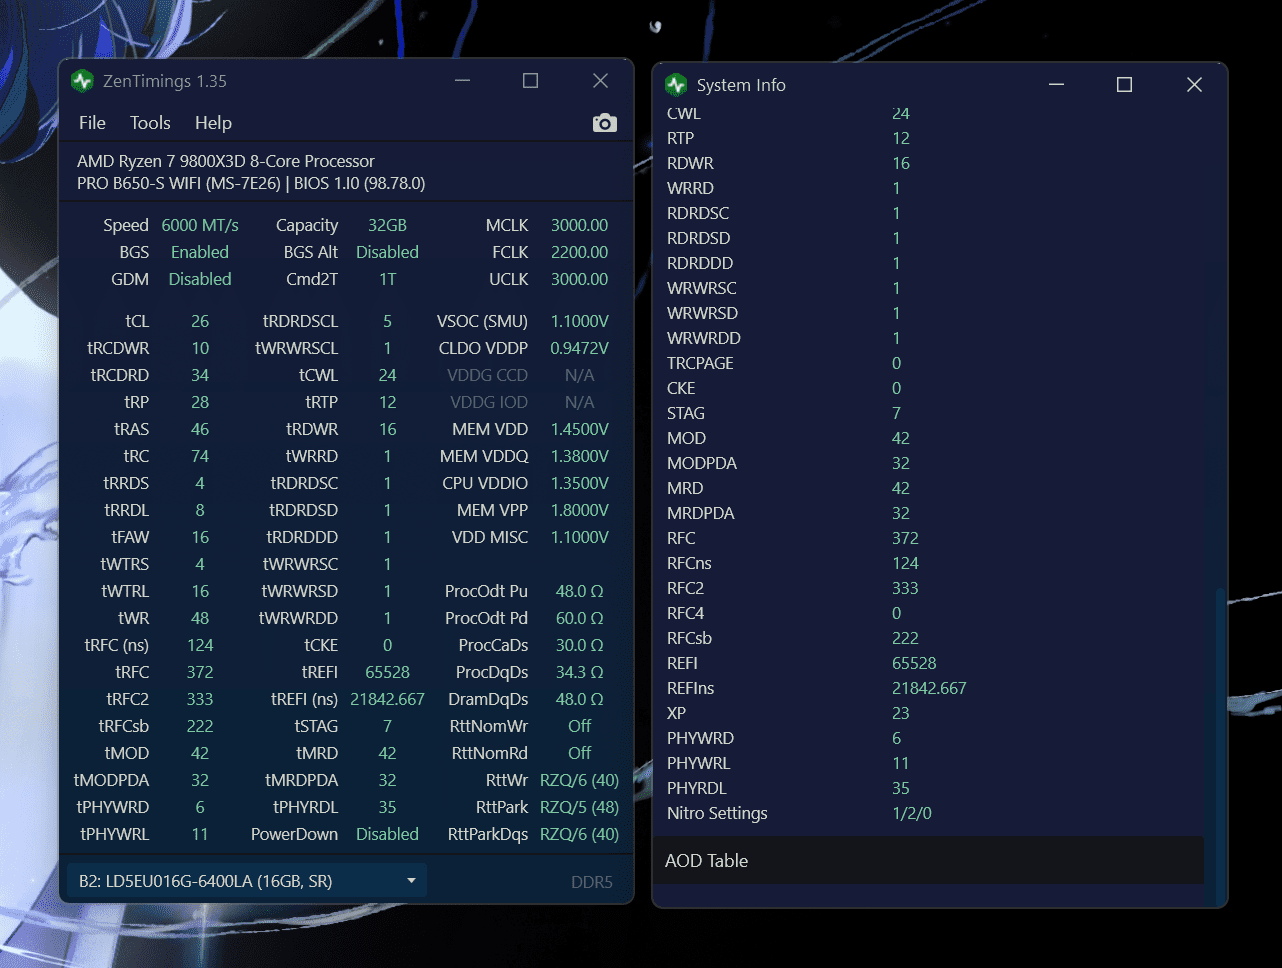Click the TRCPAGE row in System Info
The width and height of the screenshot is (1282, 968).
coord(928,363)
